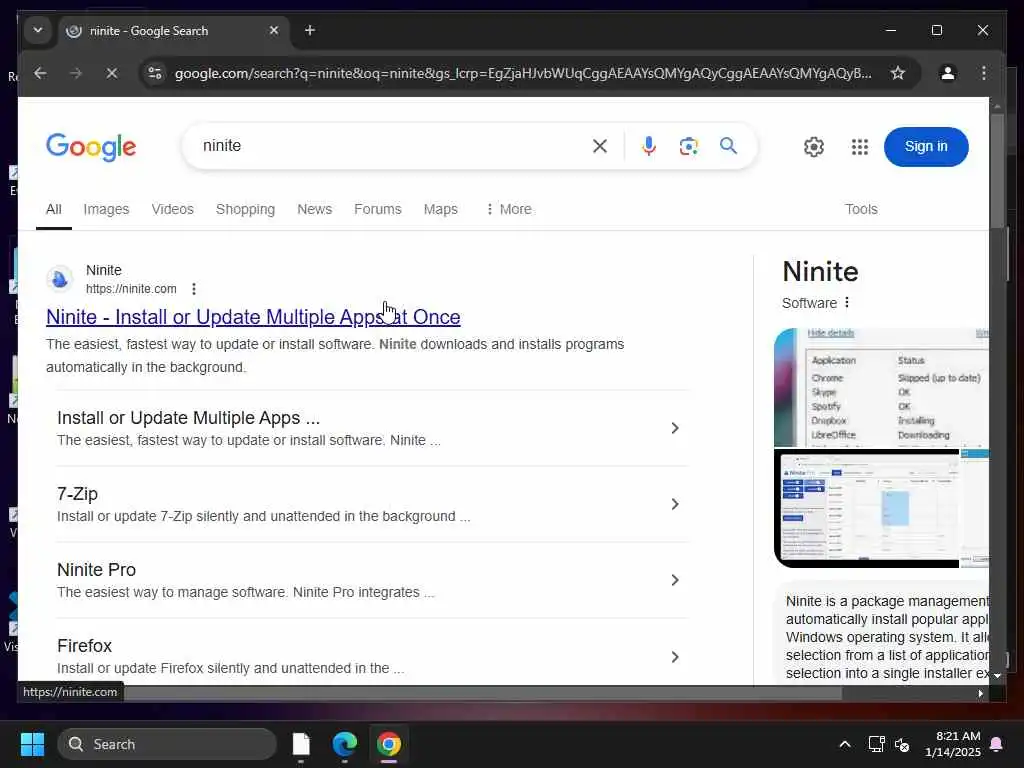This screenshot has width=1024, height=768.
Task: Open the clock and date
Action: click(953, 744)
